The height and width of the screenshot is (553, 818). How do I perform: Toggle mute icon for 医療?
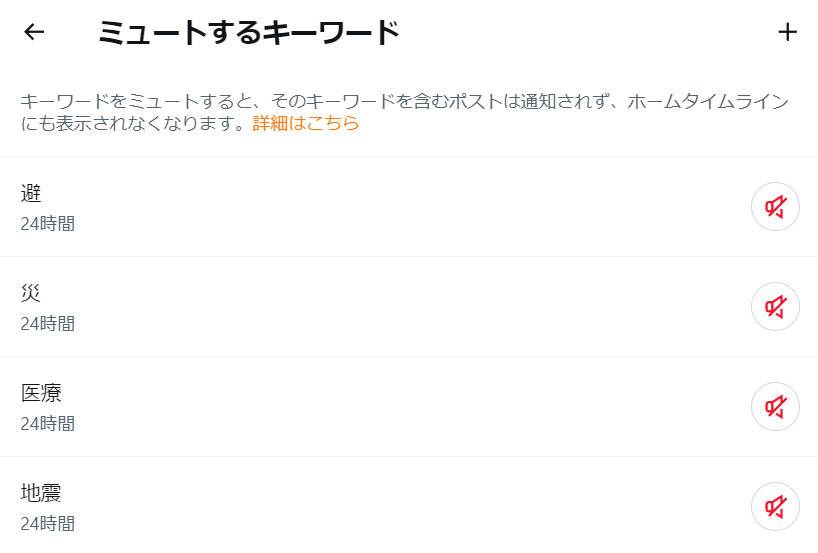(775, 407)
